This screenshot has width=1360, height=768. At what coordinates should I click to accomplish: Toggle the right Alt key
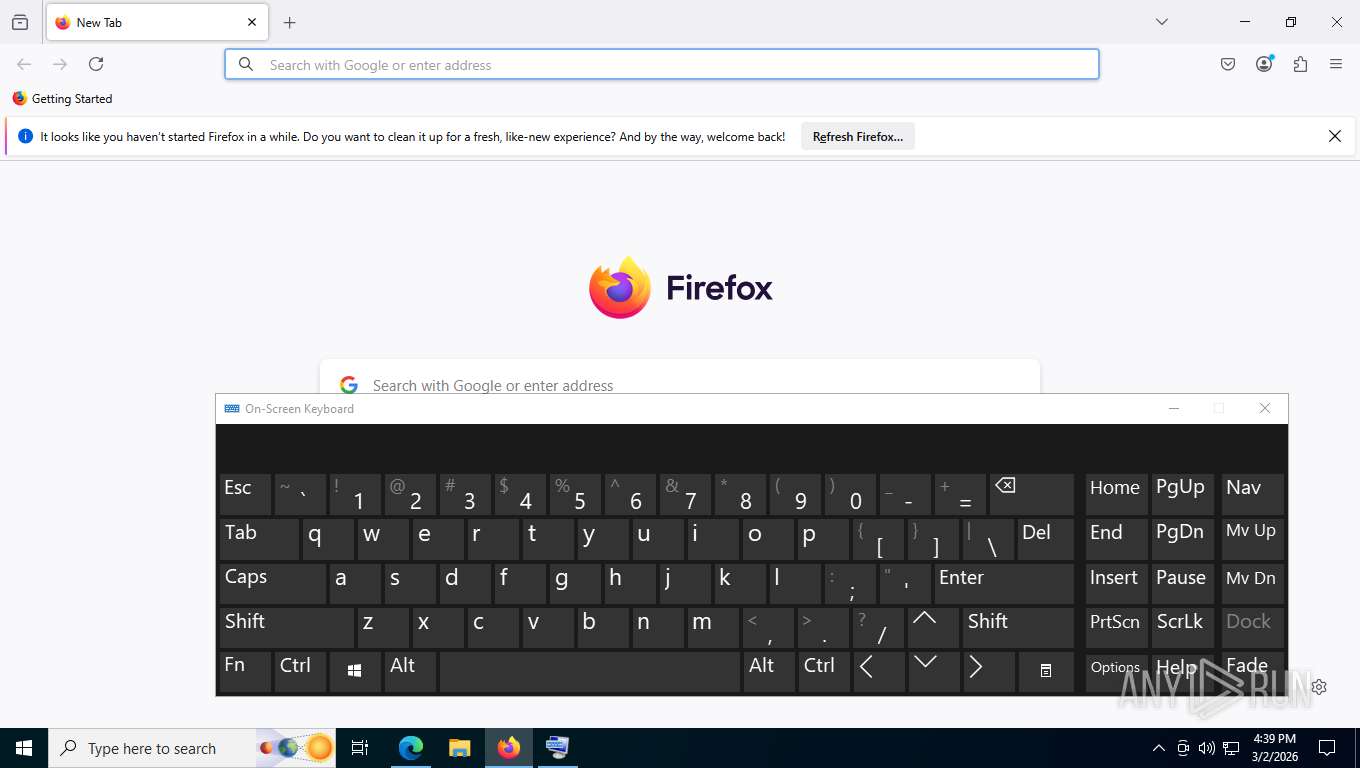tap(768, 672)
